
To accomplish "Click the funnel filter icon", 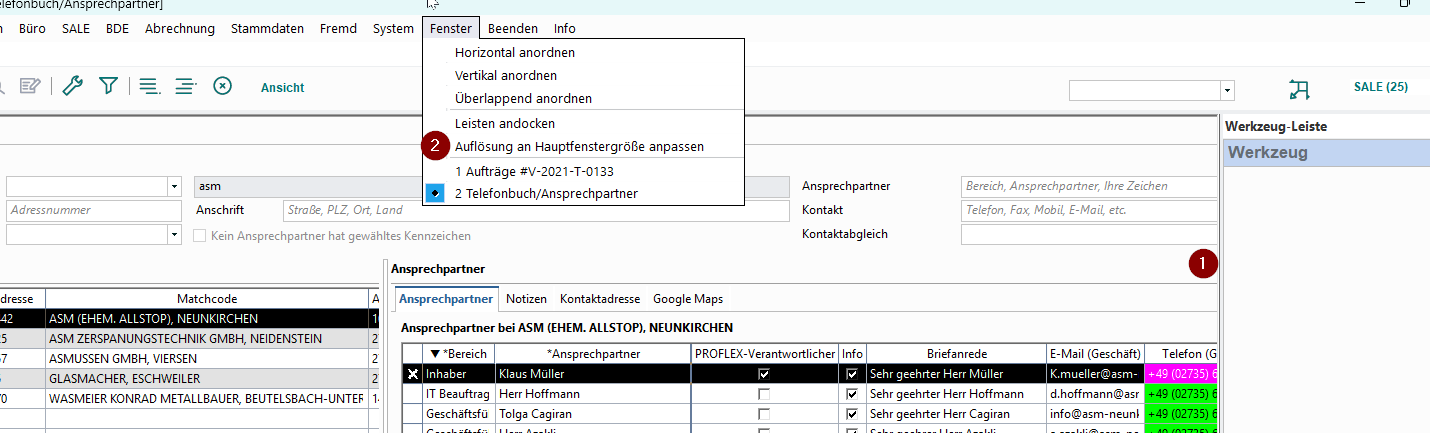I will (x=108, y=86).
